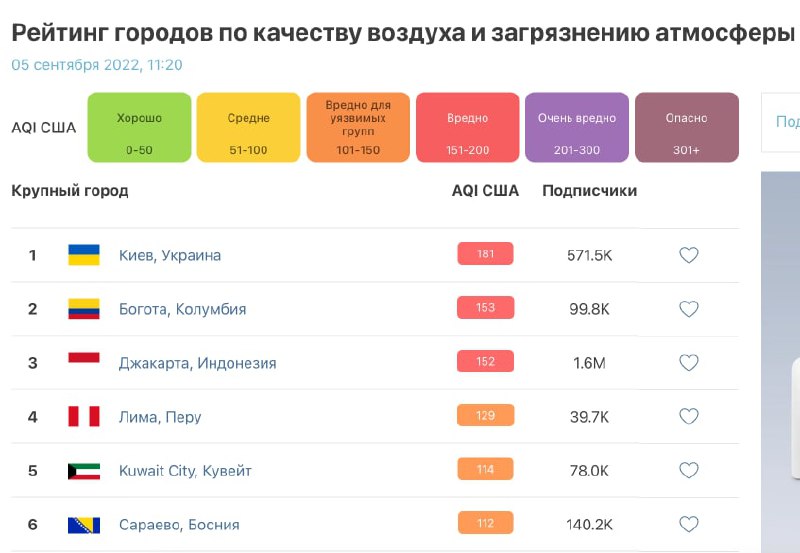Image resolution: width=800 pixels, height=553 pixels.
Task: Add Лима to favorites via heart
Action: tap(688, 417)
